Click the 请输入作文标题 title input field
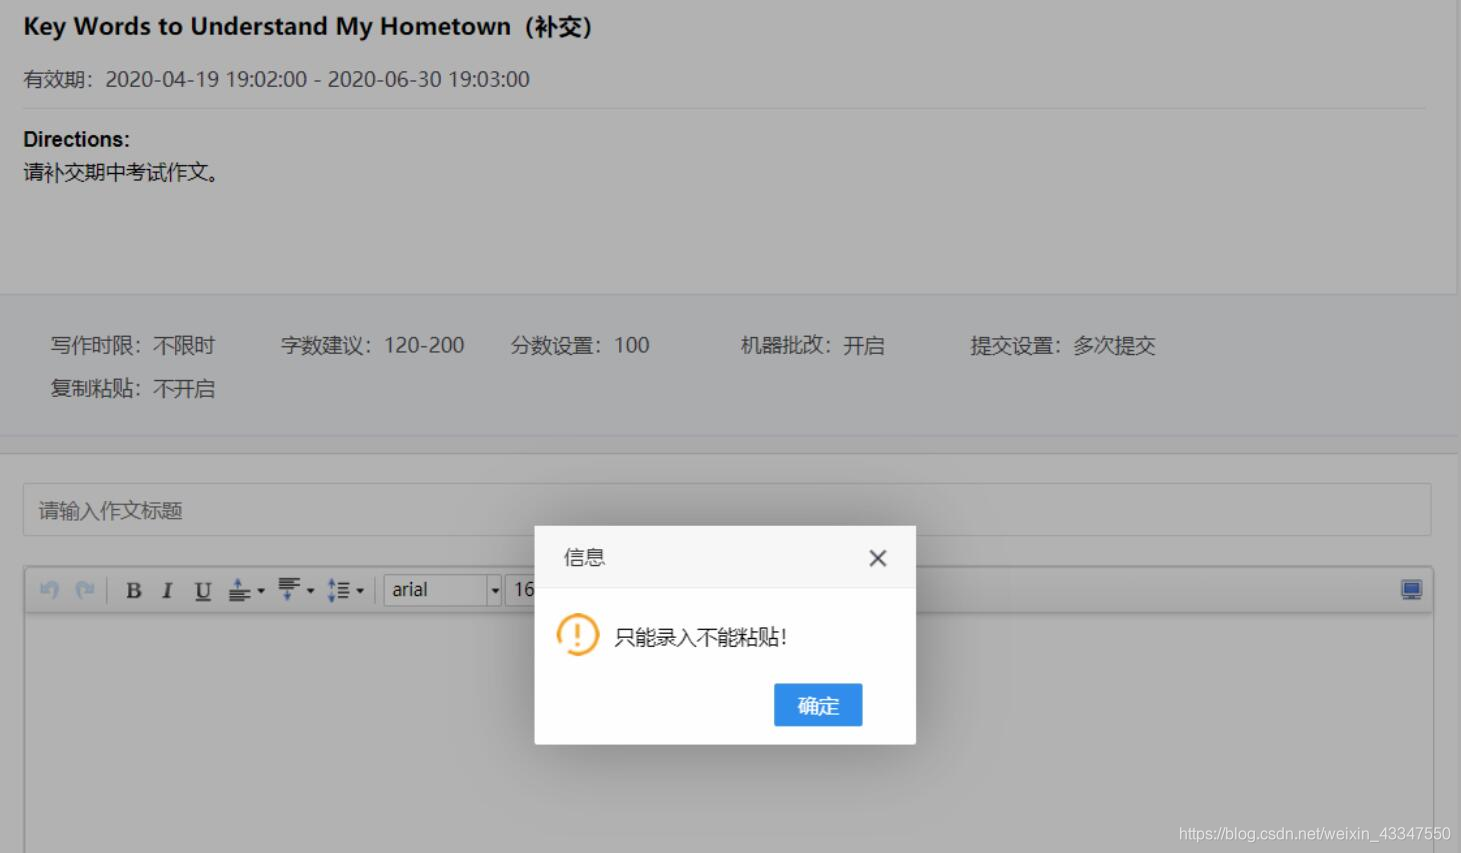Image resolution: width=1461 pixels, height=853 pixels. coord(300,509)
